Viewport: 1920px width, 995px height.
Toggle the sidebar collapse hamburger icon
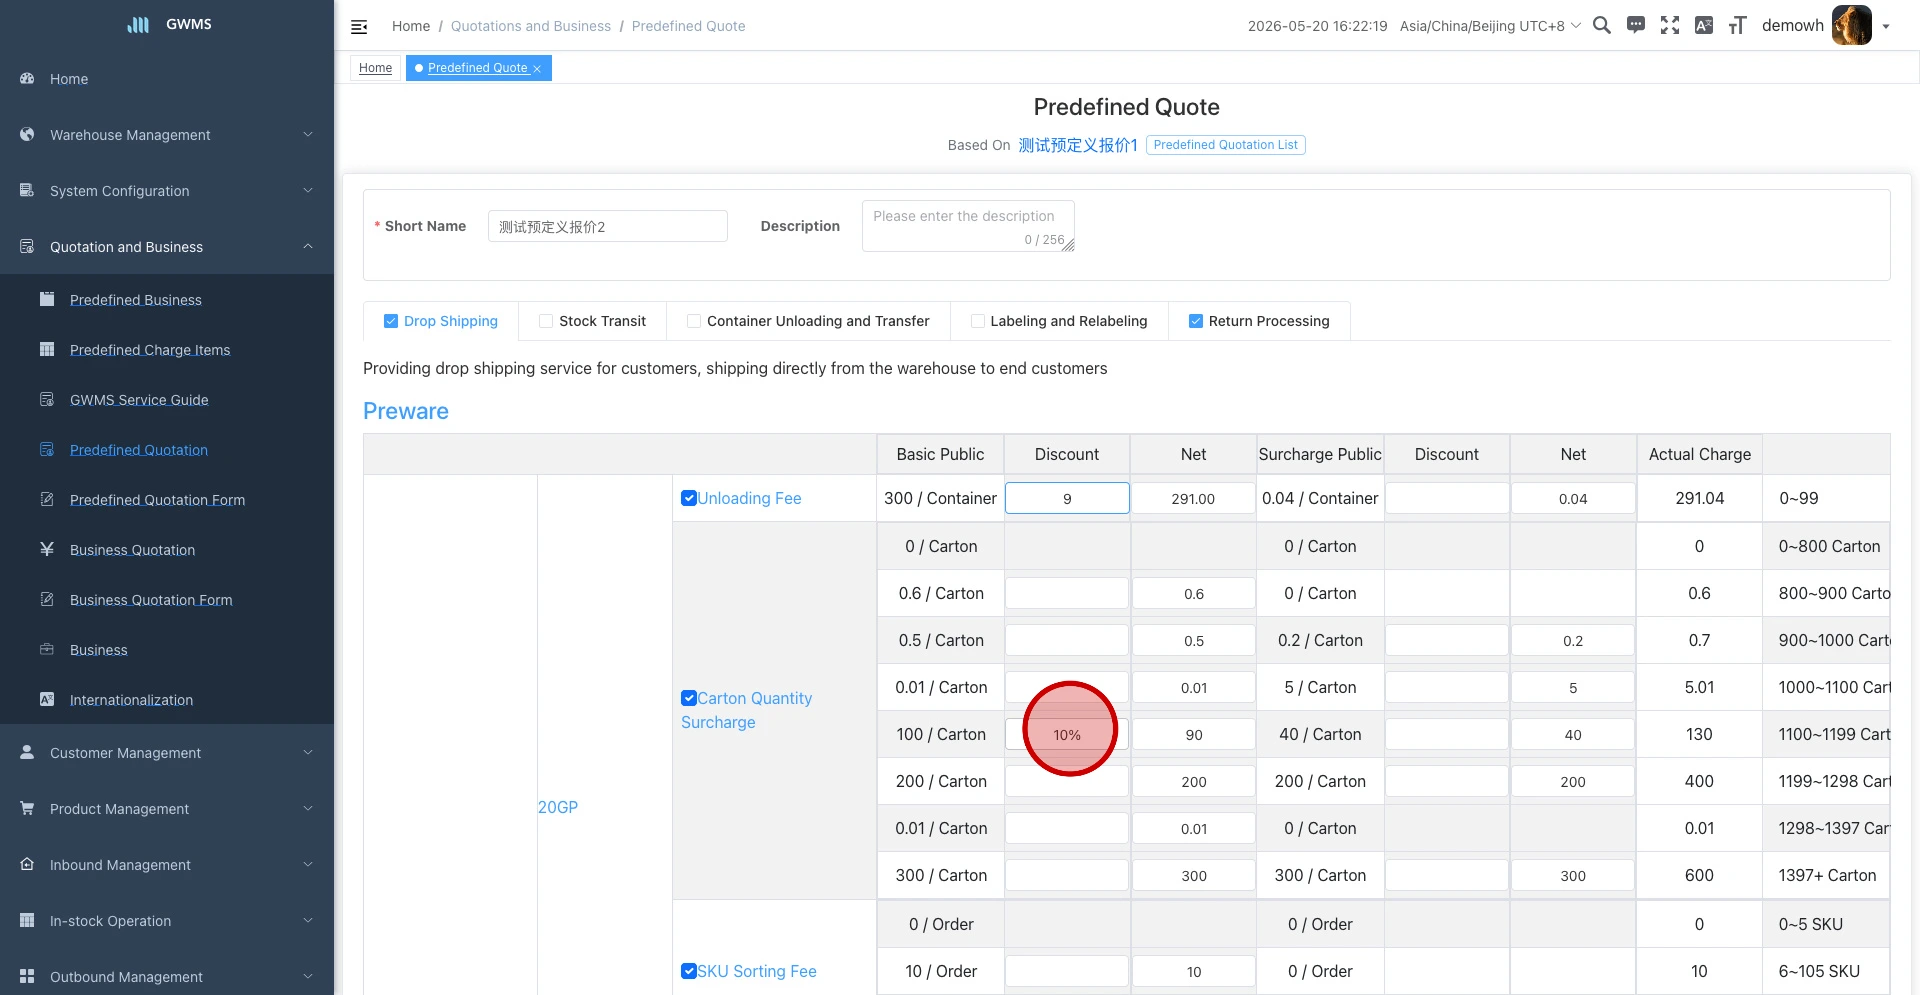[x=359, y=27]
